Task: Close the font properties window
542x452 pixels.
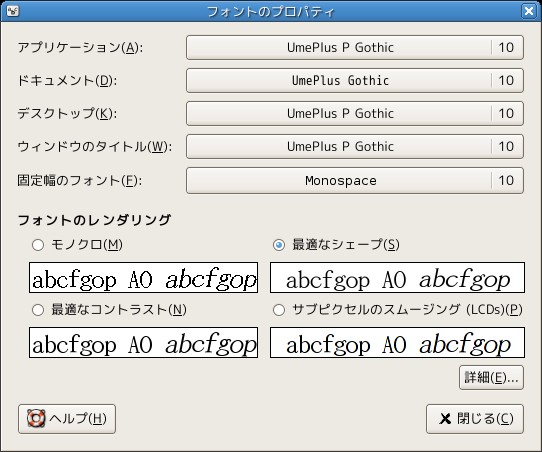Action: [529, 11]
